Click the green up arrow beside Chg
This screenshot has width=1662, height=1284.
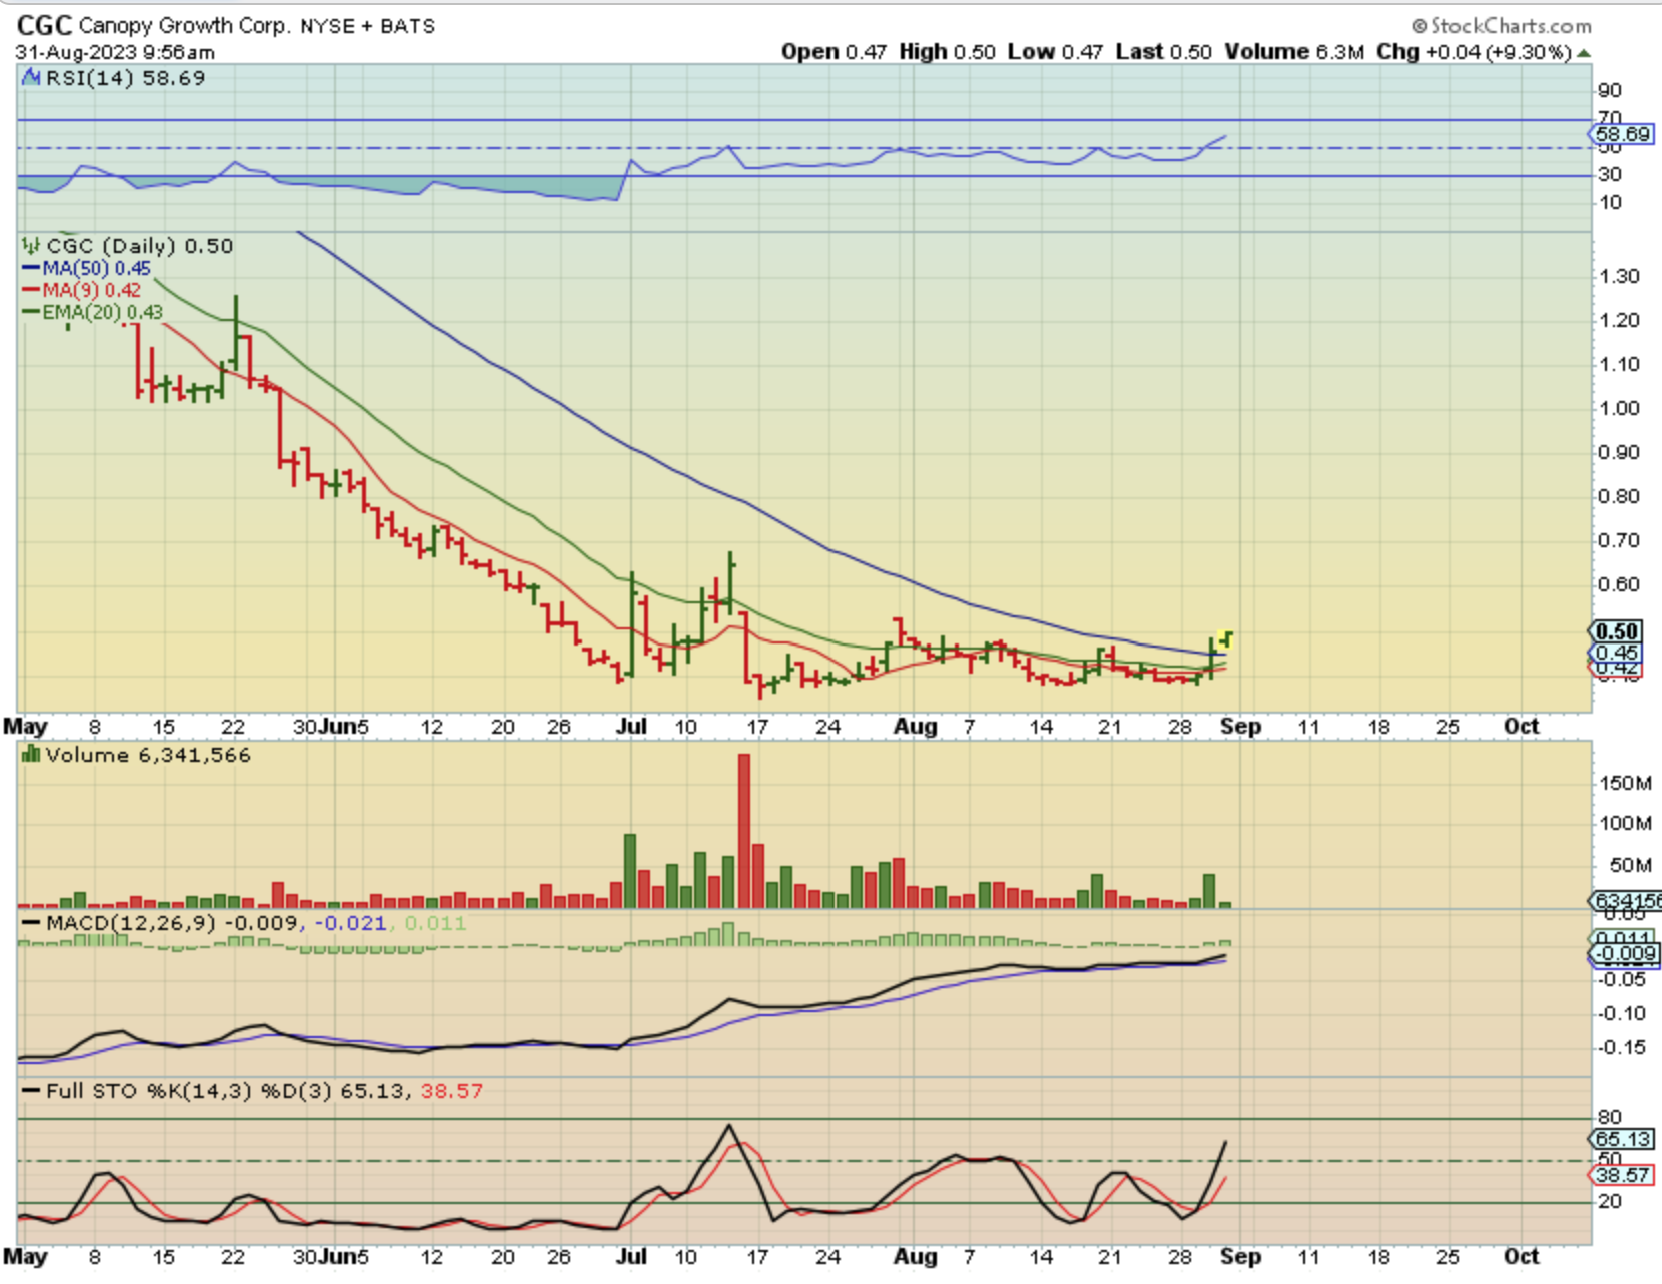(1584, 53)
